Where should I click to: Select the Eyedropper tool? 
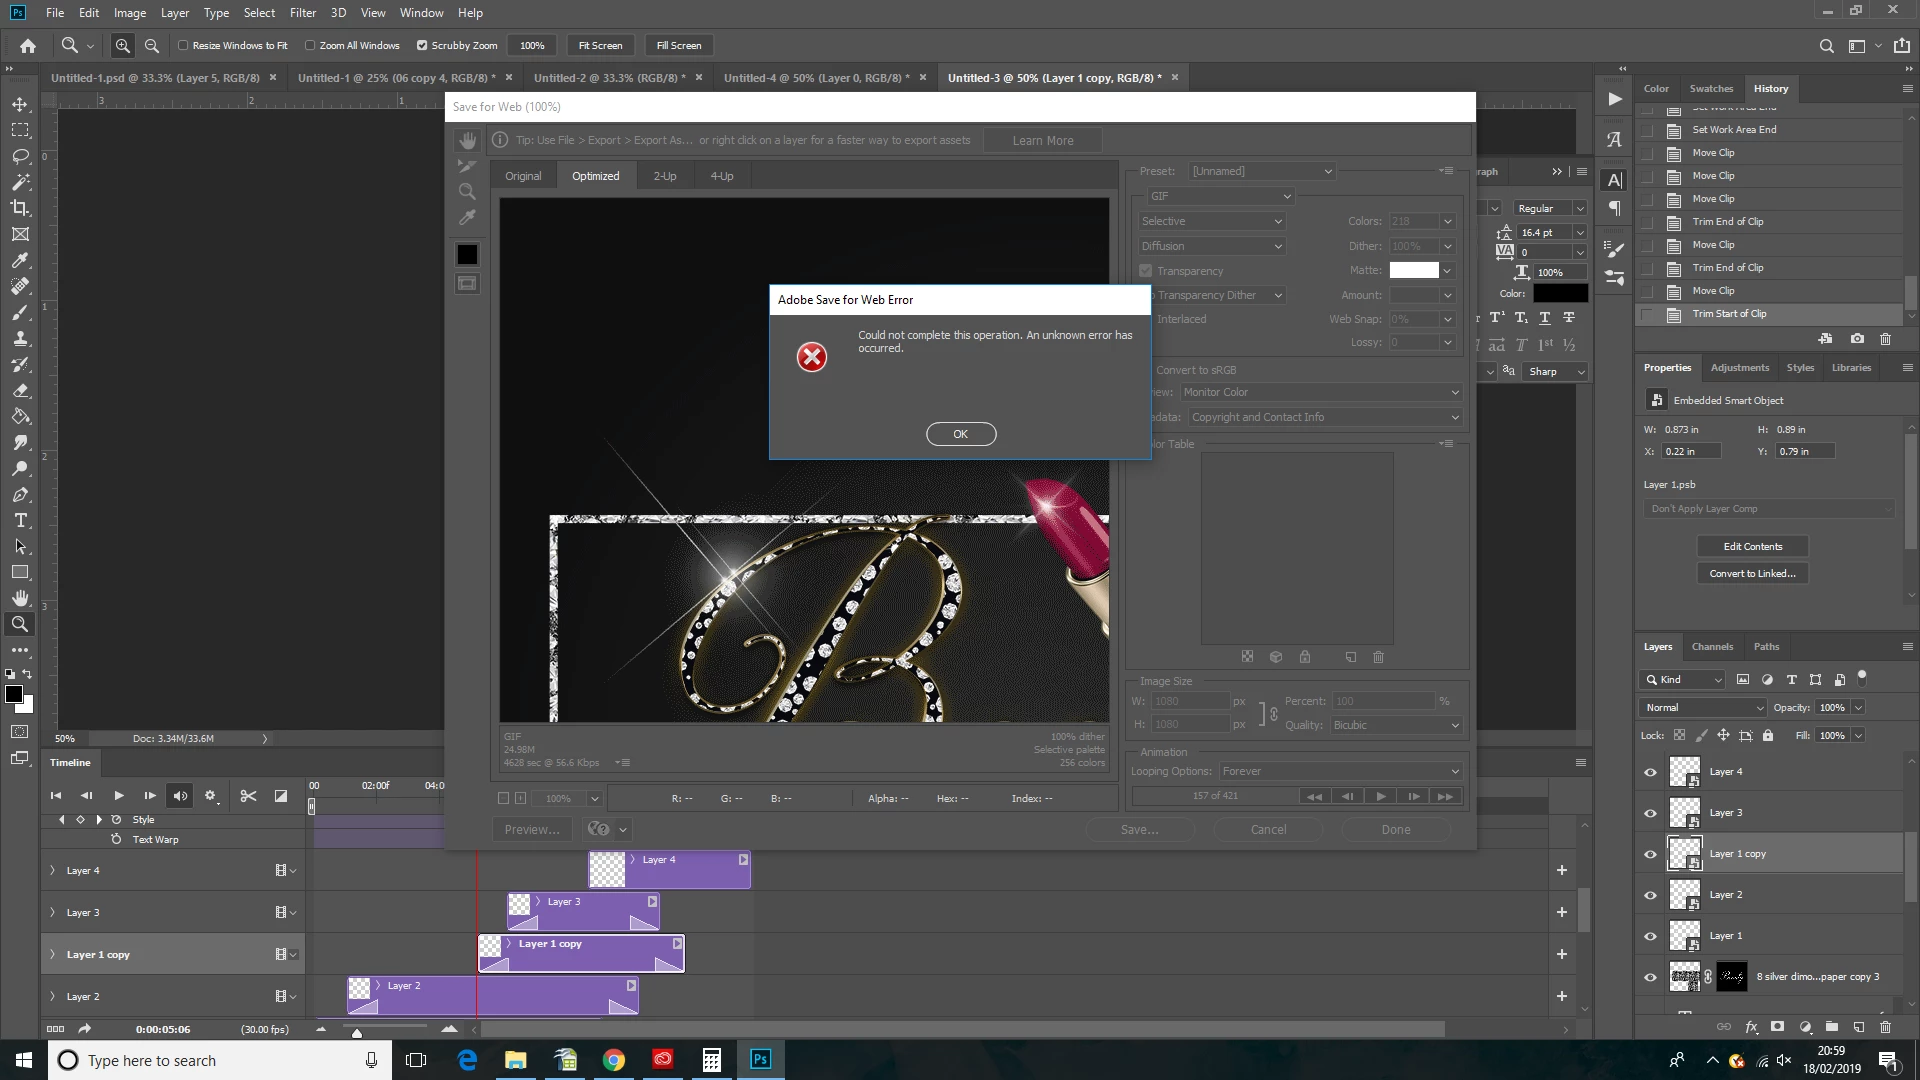coord(20,260)
